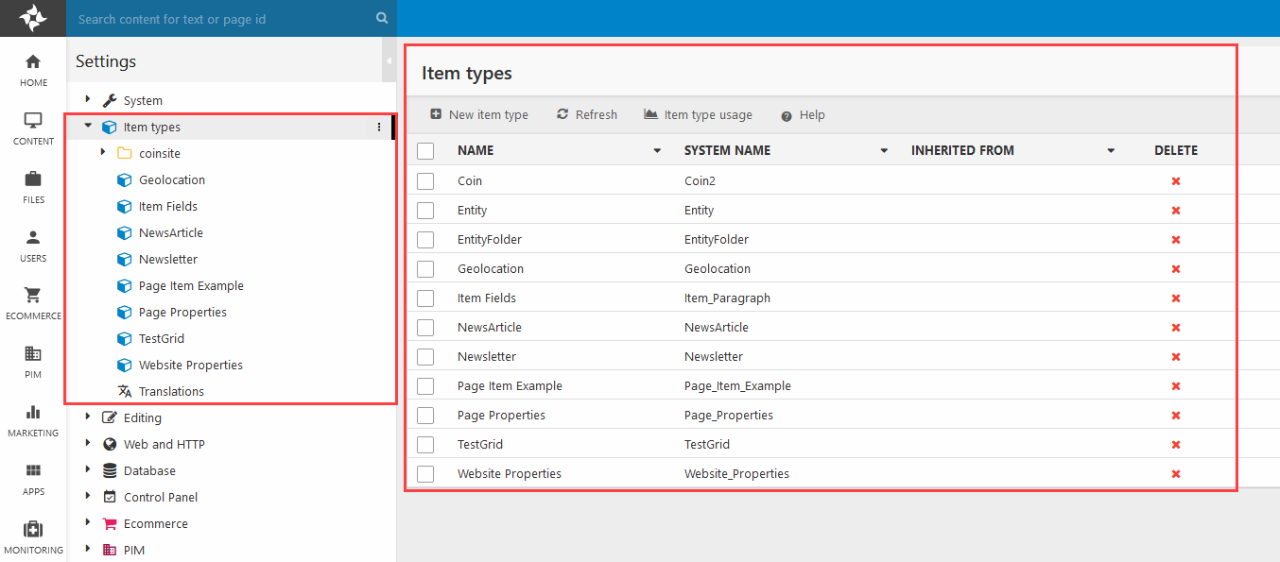Click three-dot menu beside Item types

(379, 127)
